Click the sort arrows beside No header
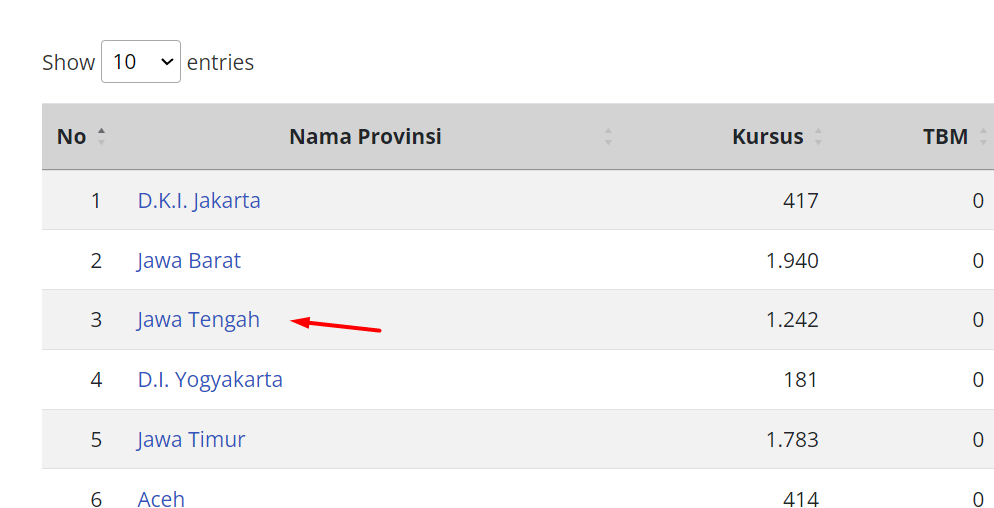The height and width of the screenshot is (508, 994). point(101,137)
